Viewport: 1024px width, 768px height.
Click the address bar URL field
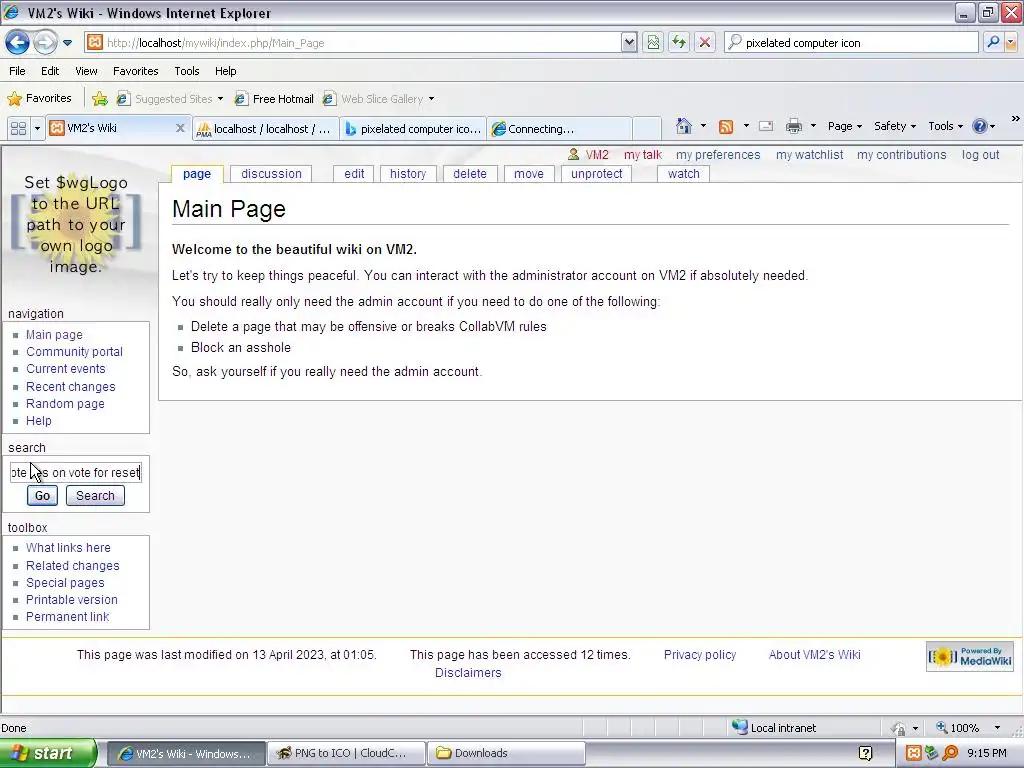coord(353,43)
